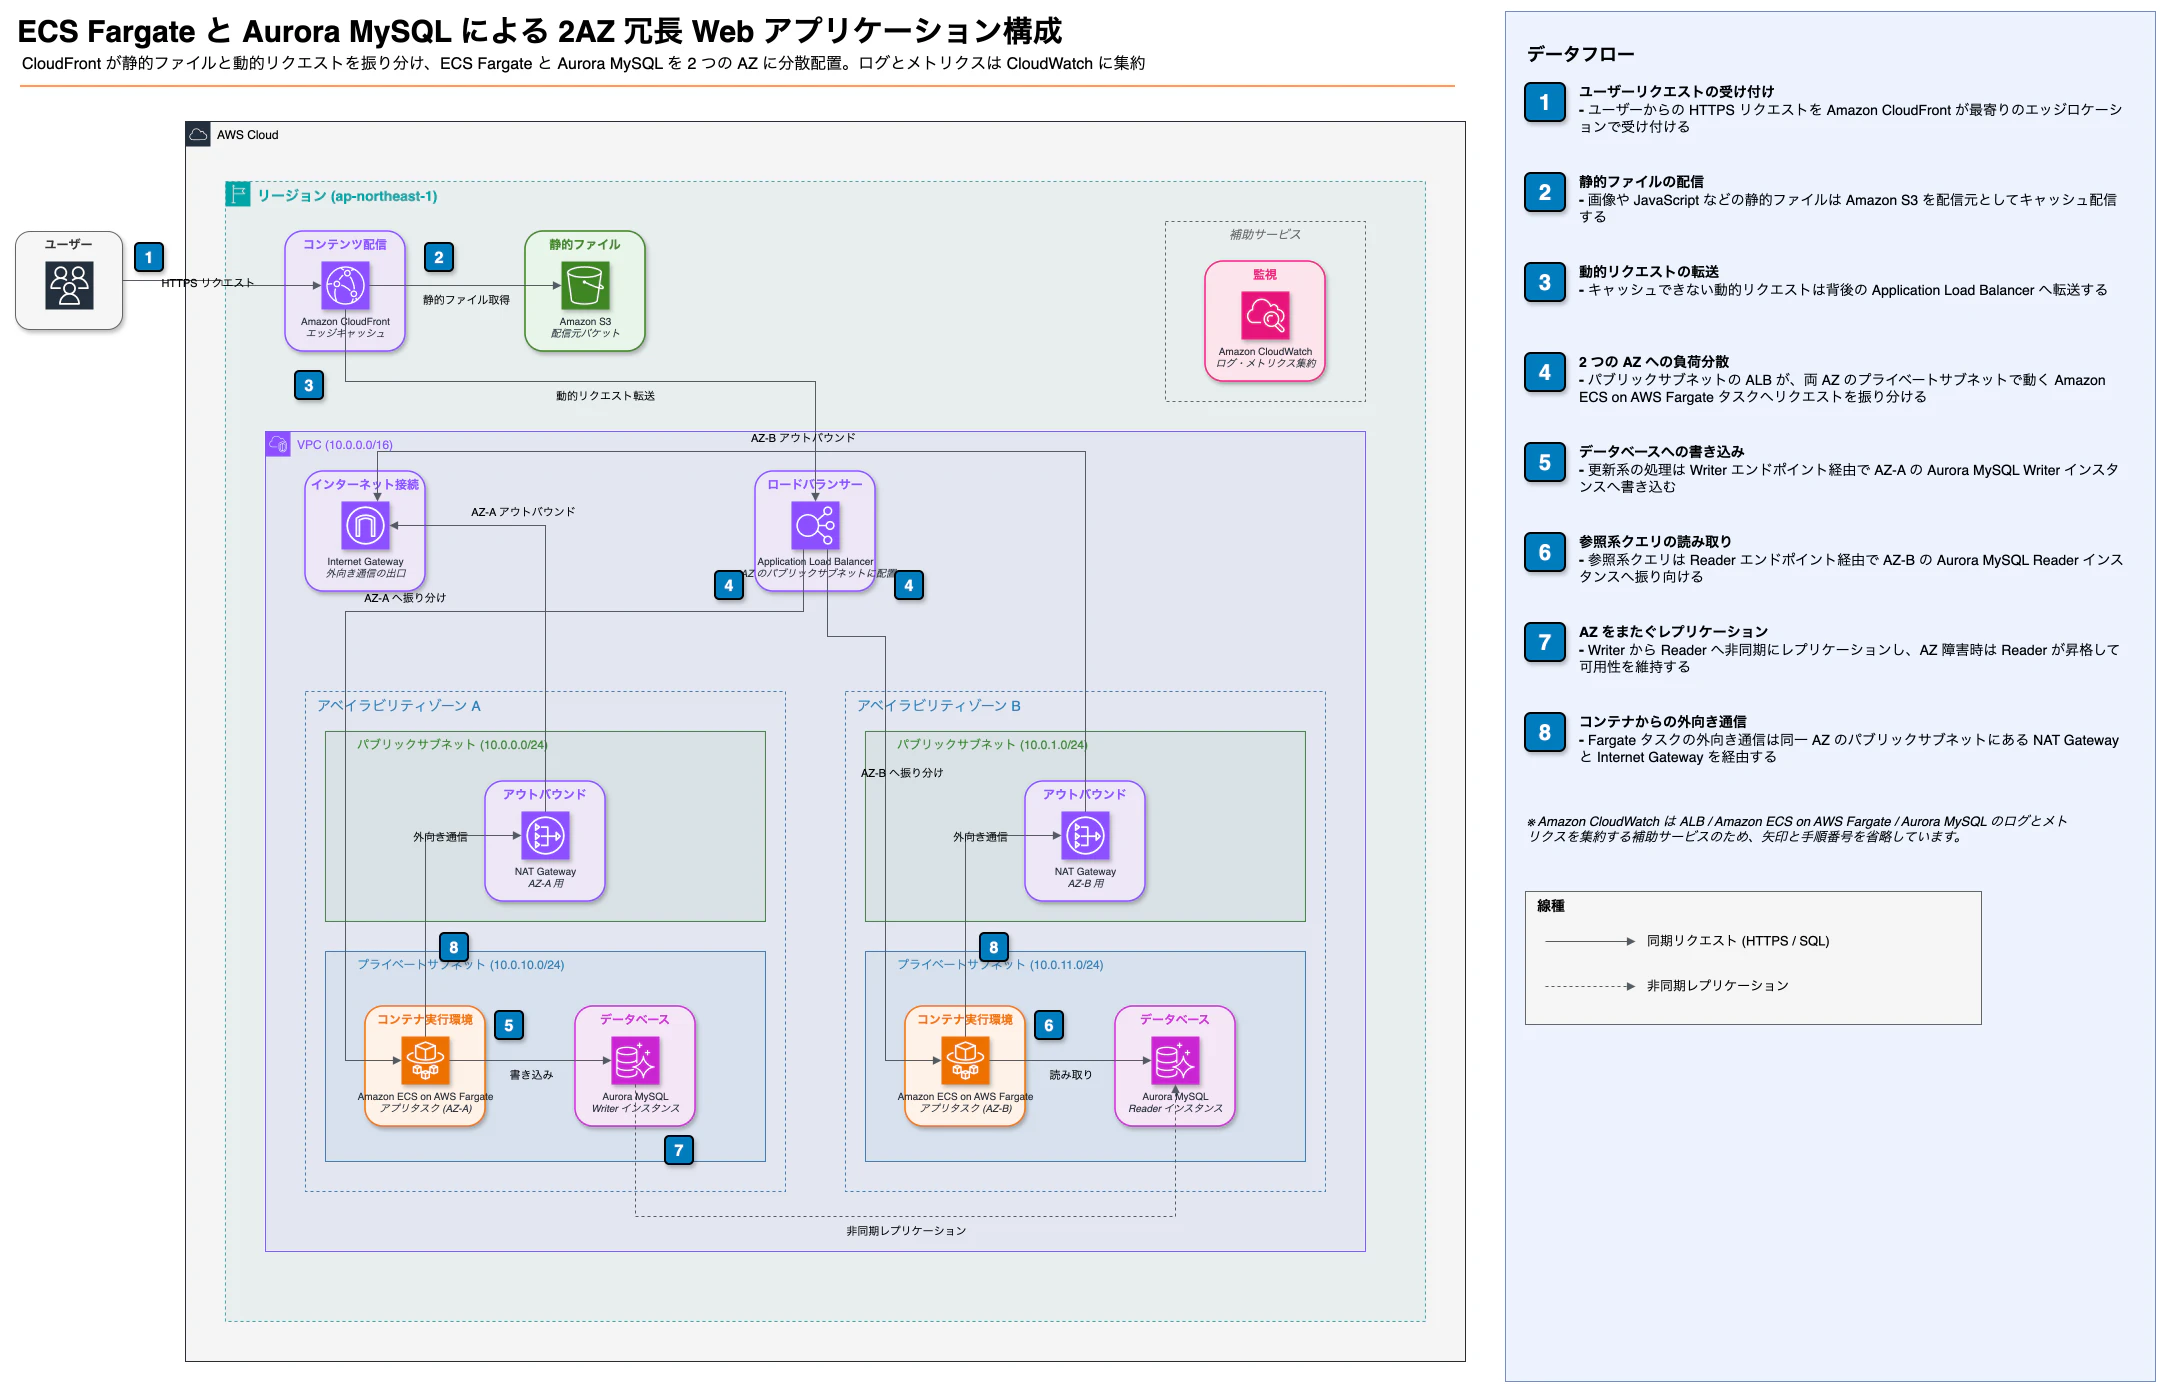
Task: Select the 'AZ をまたぐレプリケーション' step heading
Action: click(x=1674, y=631)
